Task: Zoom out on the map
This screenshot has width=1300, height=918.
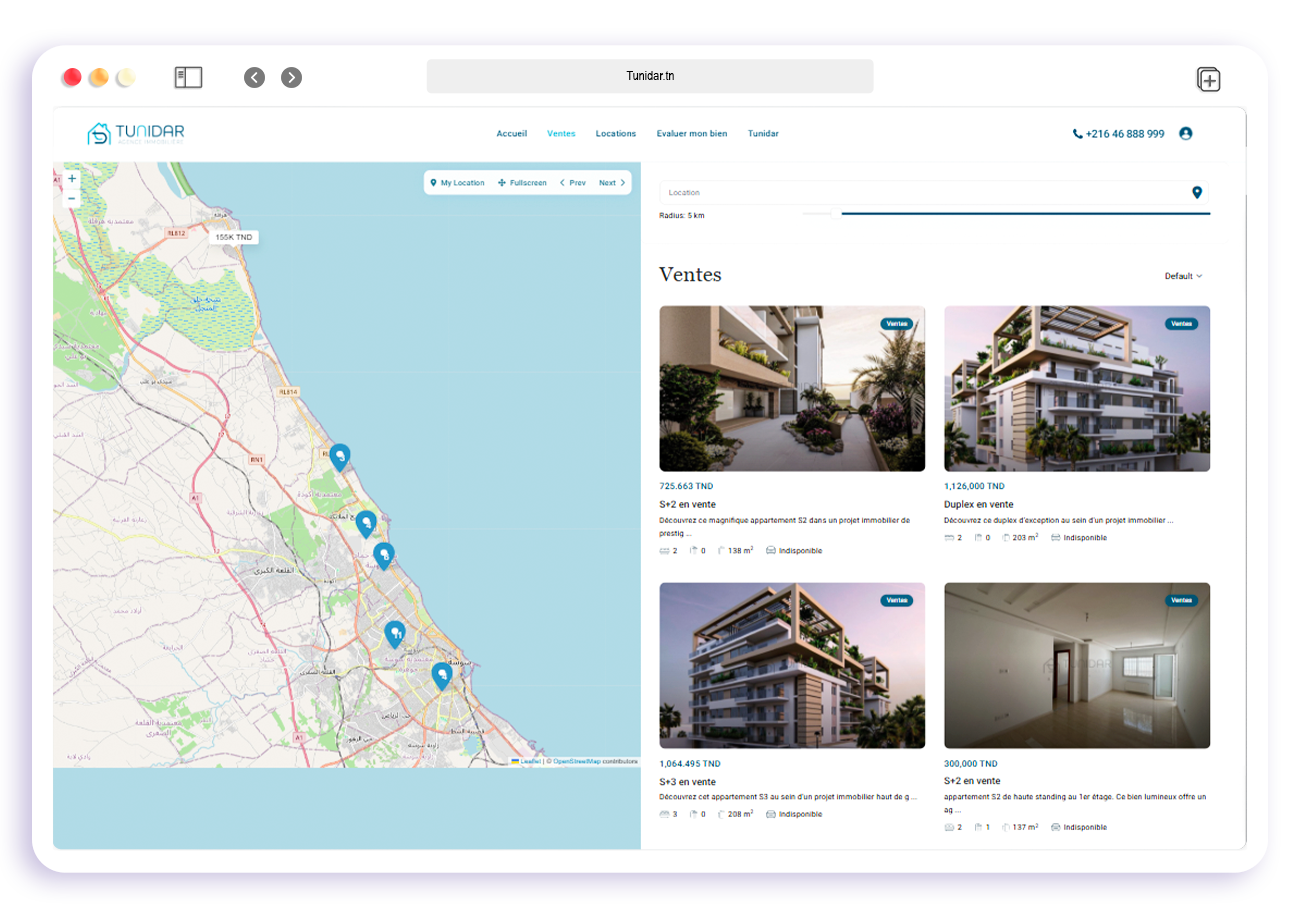Action: 72,198
